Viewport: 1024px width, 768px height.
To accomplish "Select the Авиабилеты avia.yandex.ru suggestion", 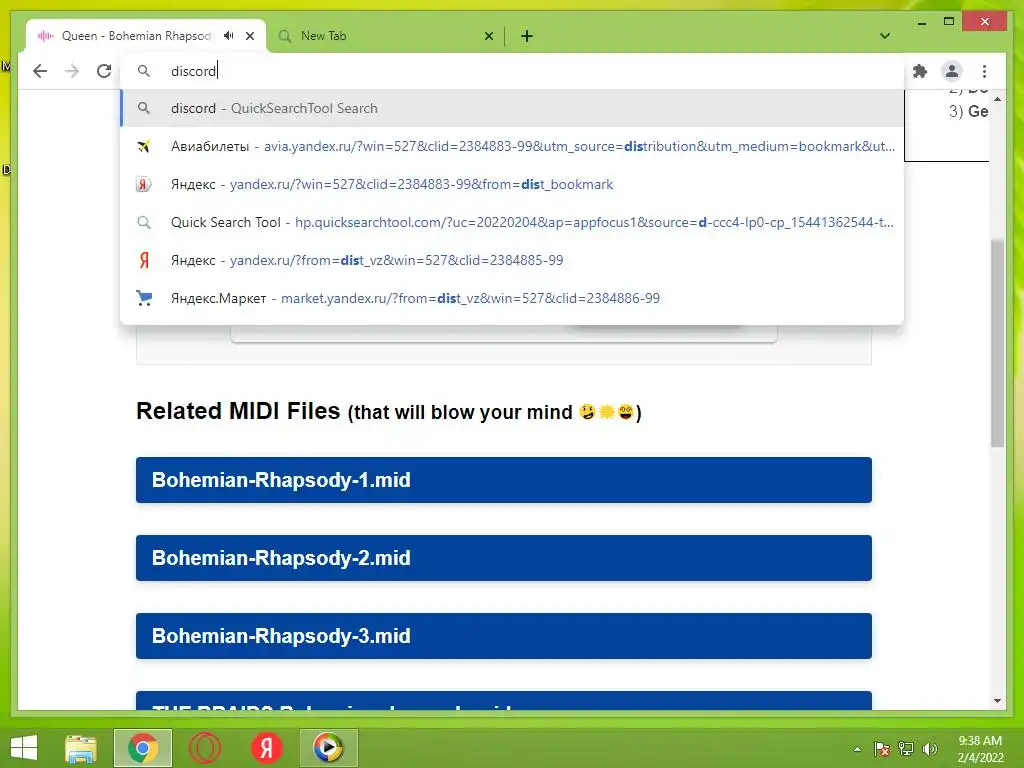I will (513, 146).
